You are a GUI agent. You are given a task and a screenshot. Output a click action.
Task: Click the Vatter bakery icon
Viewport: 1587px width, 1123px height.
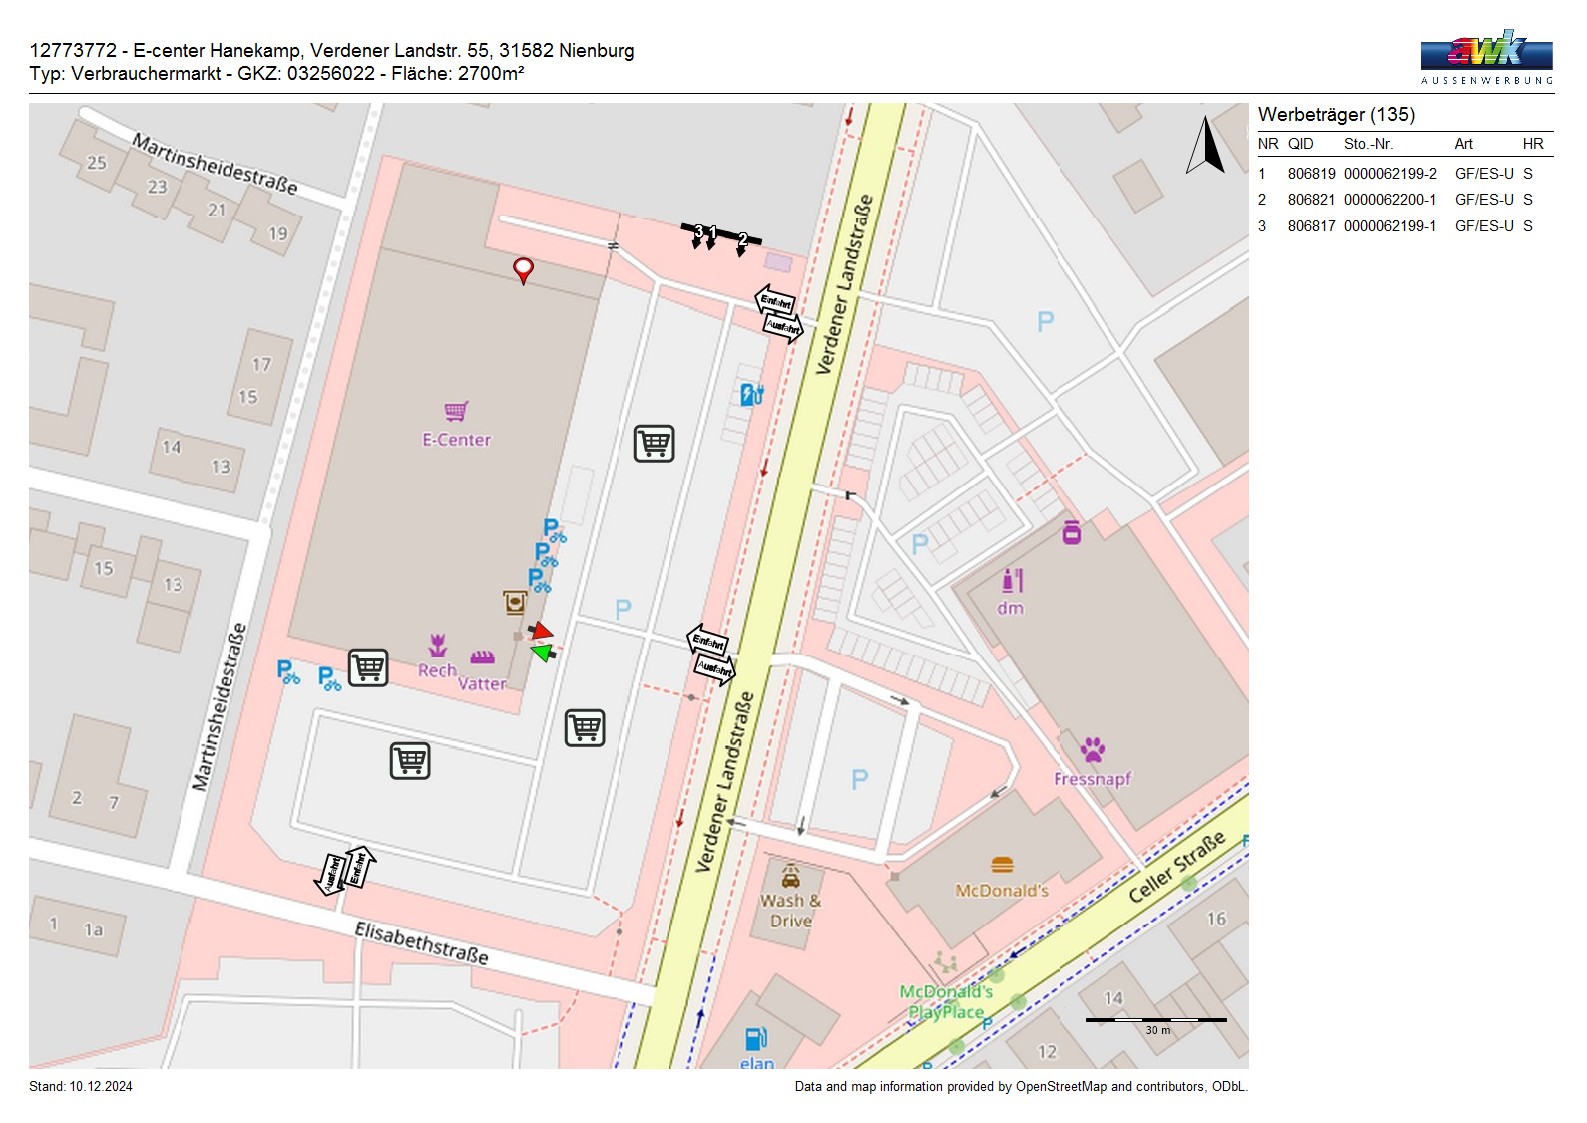point(483,658)
